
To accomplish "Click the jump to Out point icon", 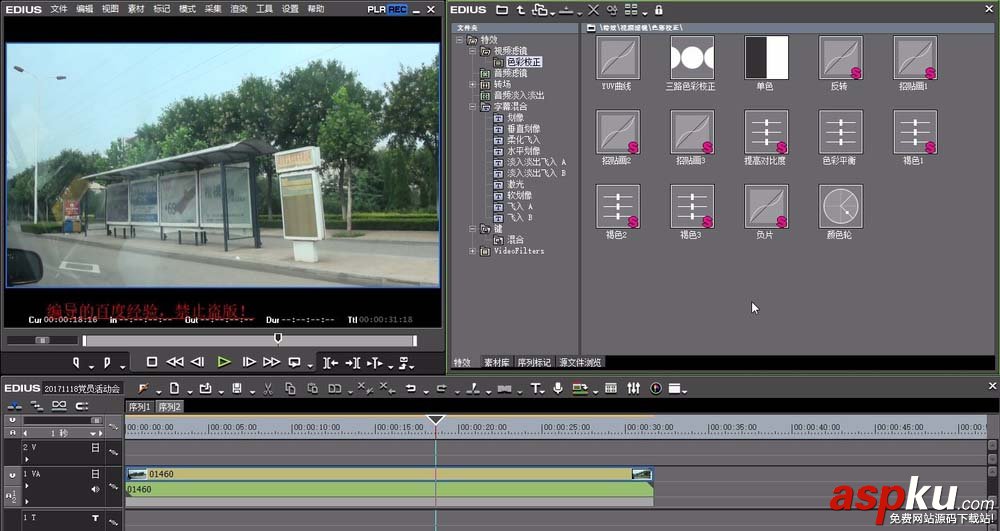I will point(353,363).
